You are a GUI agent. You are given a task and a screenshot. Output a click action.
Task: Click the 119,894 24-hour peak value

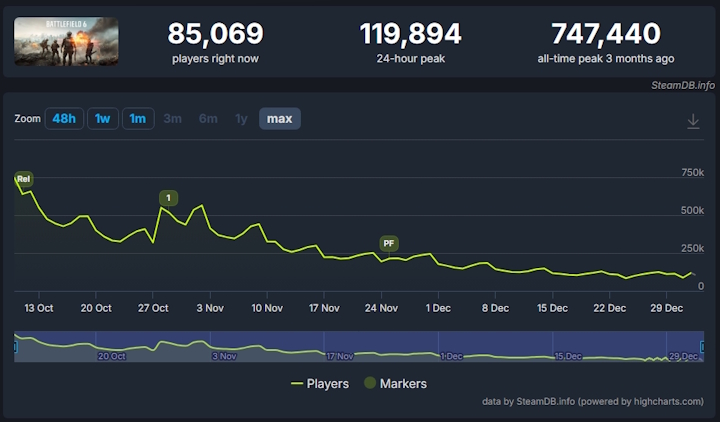(x=411, y=34)
